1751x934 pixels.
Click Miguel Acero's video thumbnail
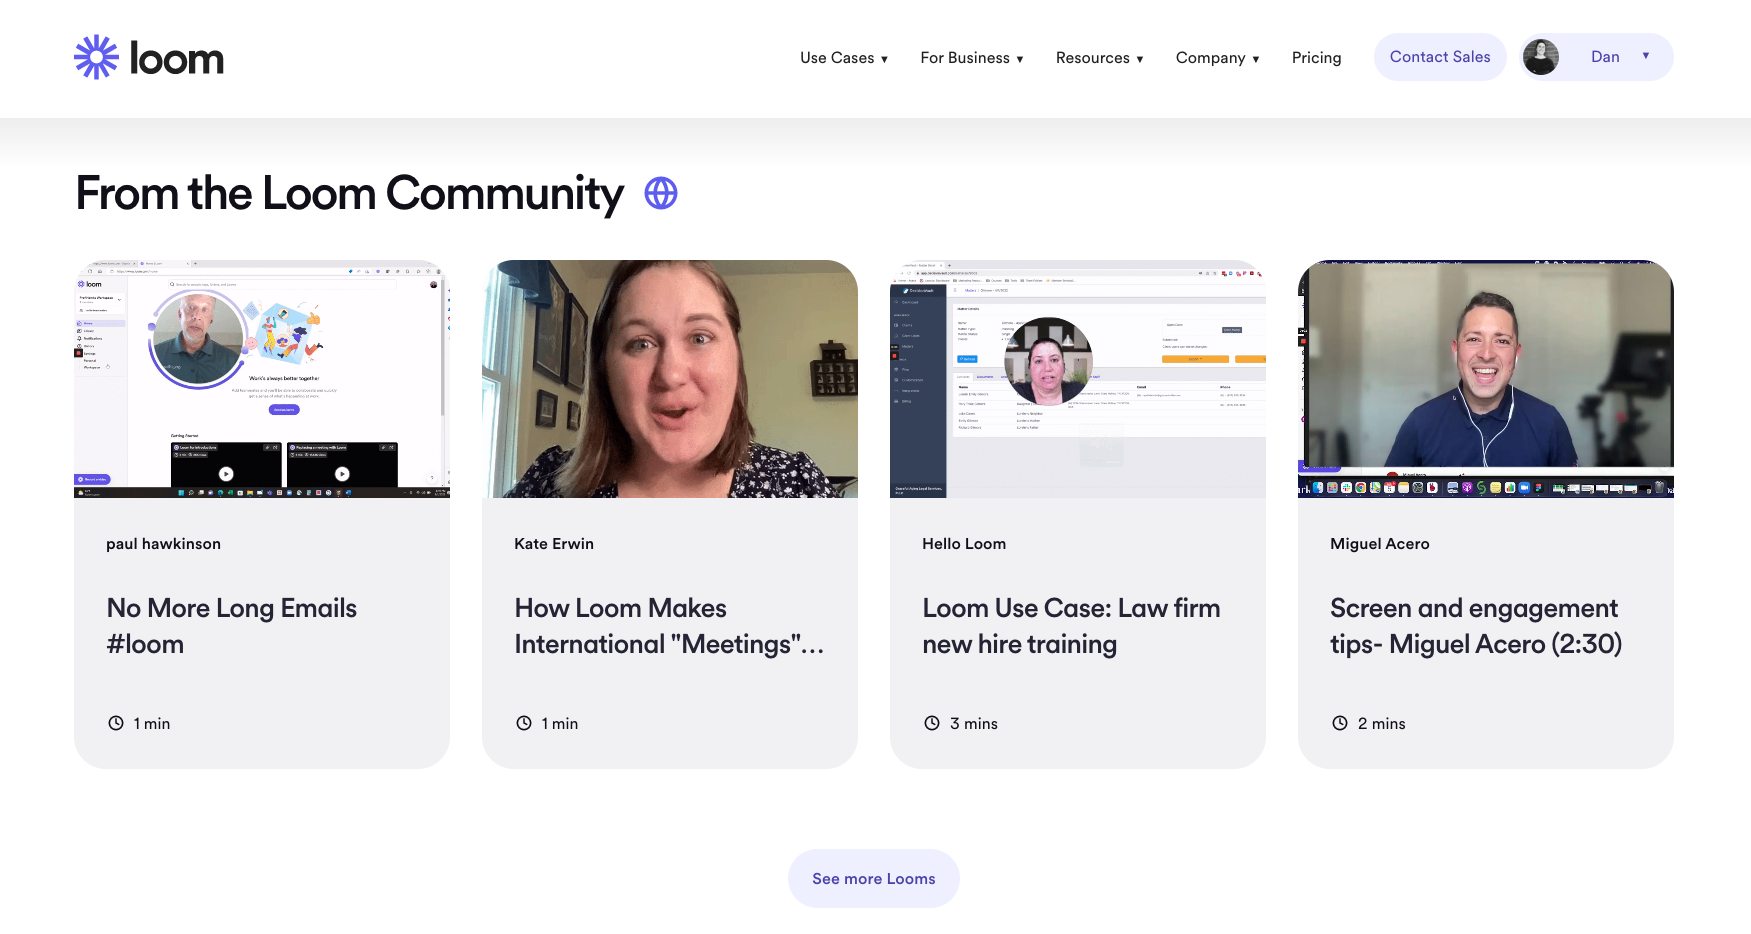click(1486, 379)
